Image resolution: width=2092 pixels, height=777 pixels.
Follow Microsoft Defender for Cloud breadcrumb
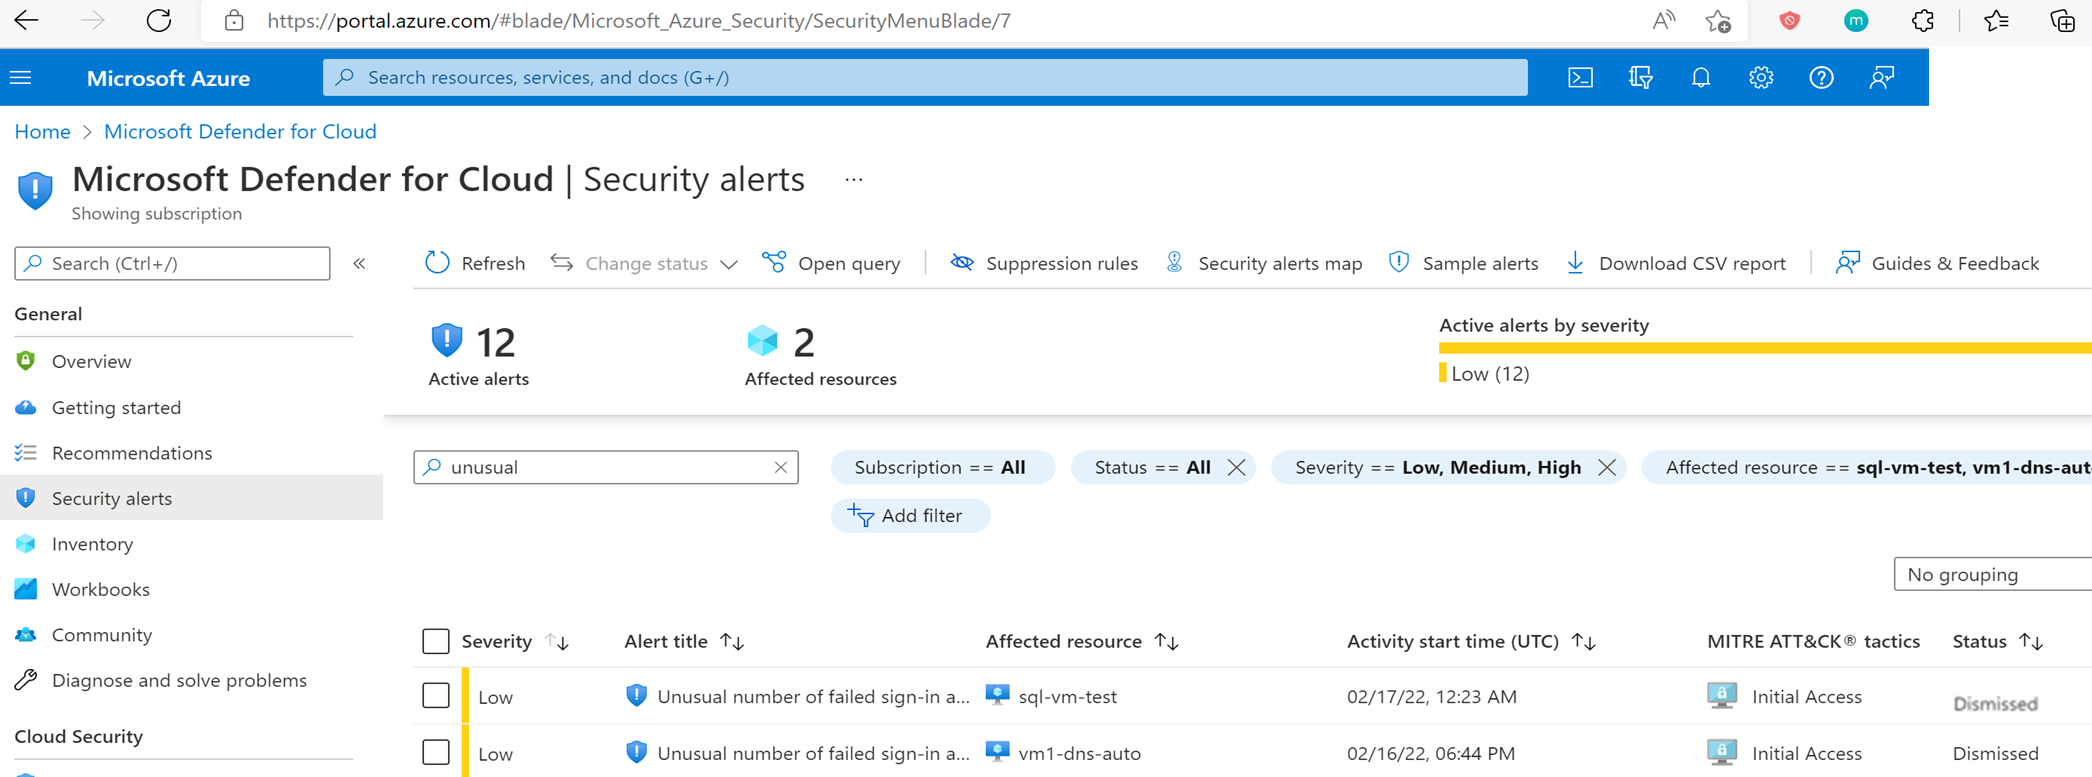(x=240, y=132)
